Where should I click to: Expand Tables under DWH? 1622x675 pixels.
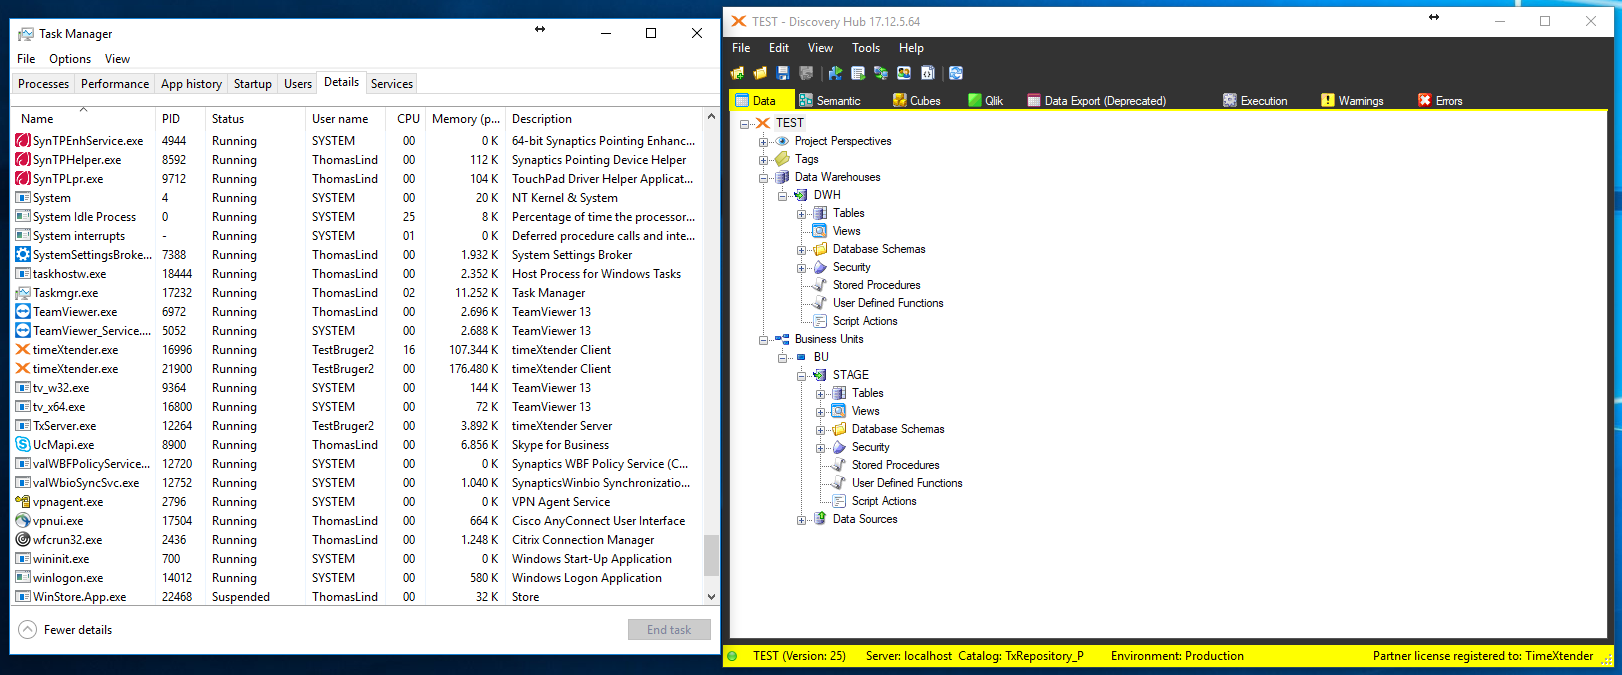coord(801,214)
